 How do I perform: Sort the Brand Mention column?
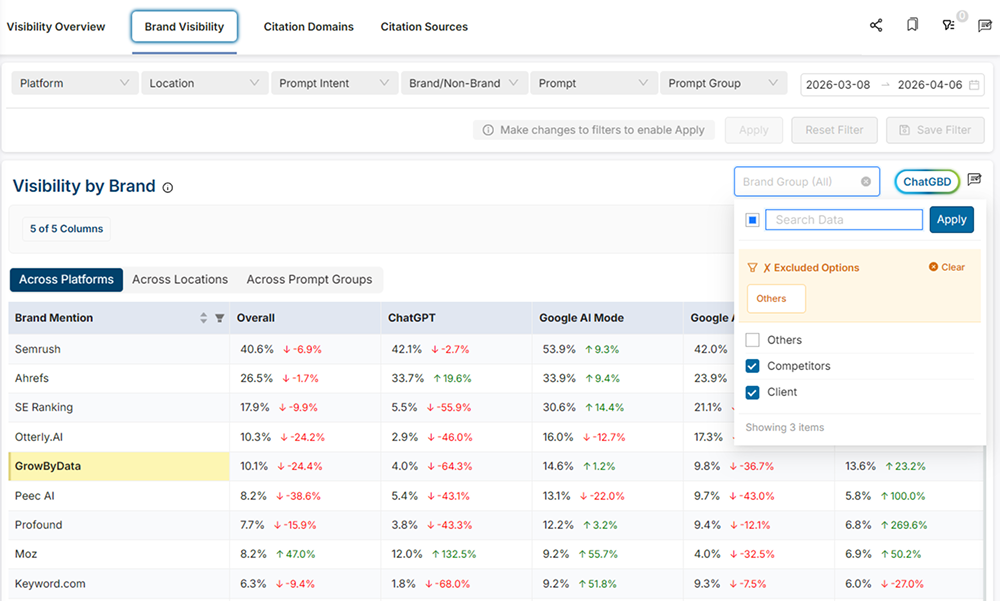coord(204,318)
